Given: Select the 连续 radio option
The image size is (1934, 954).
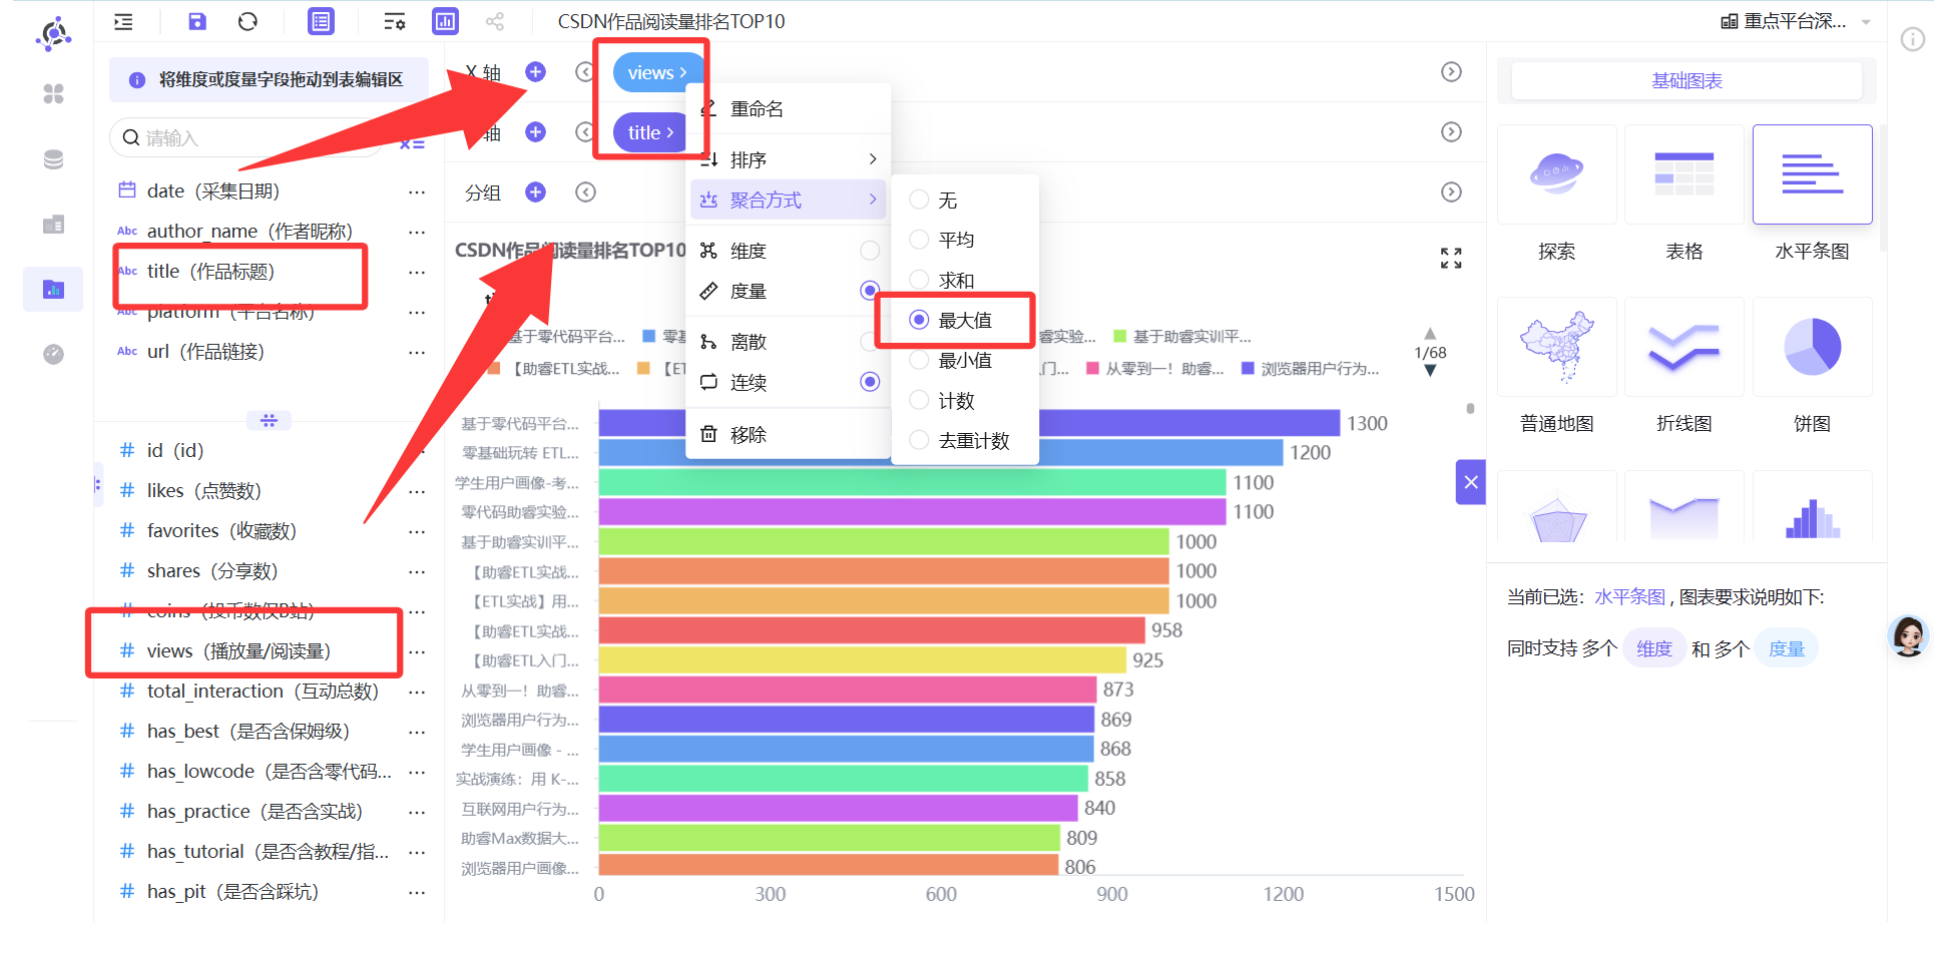Looking at the screenshot, I should [870, 382].
